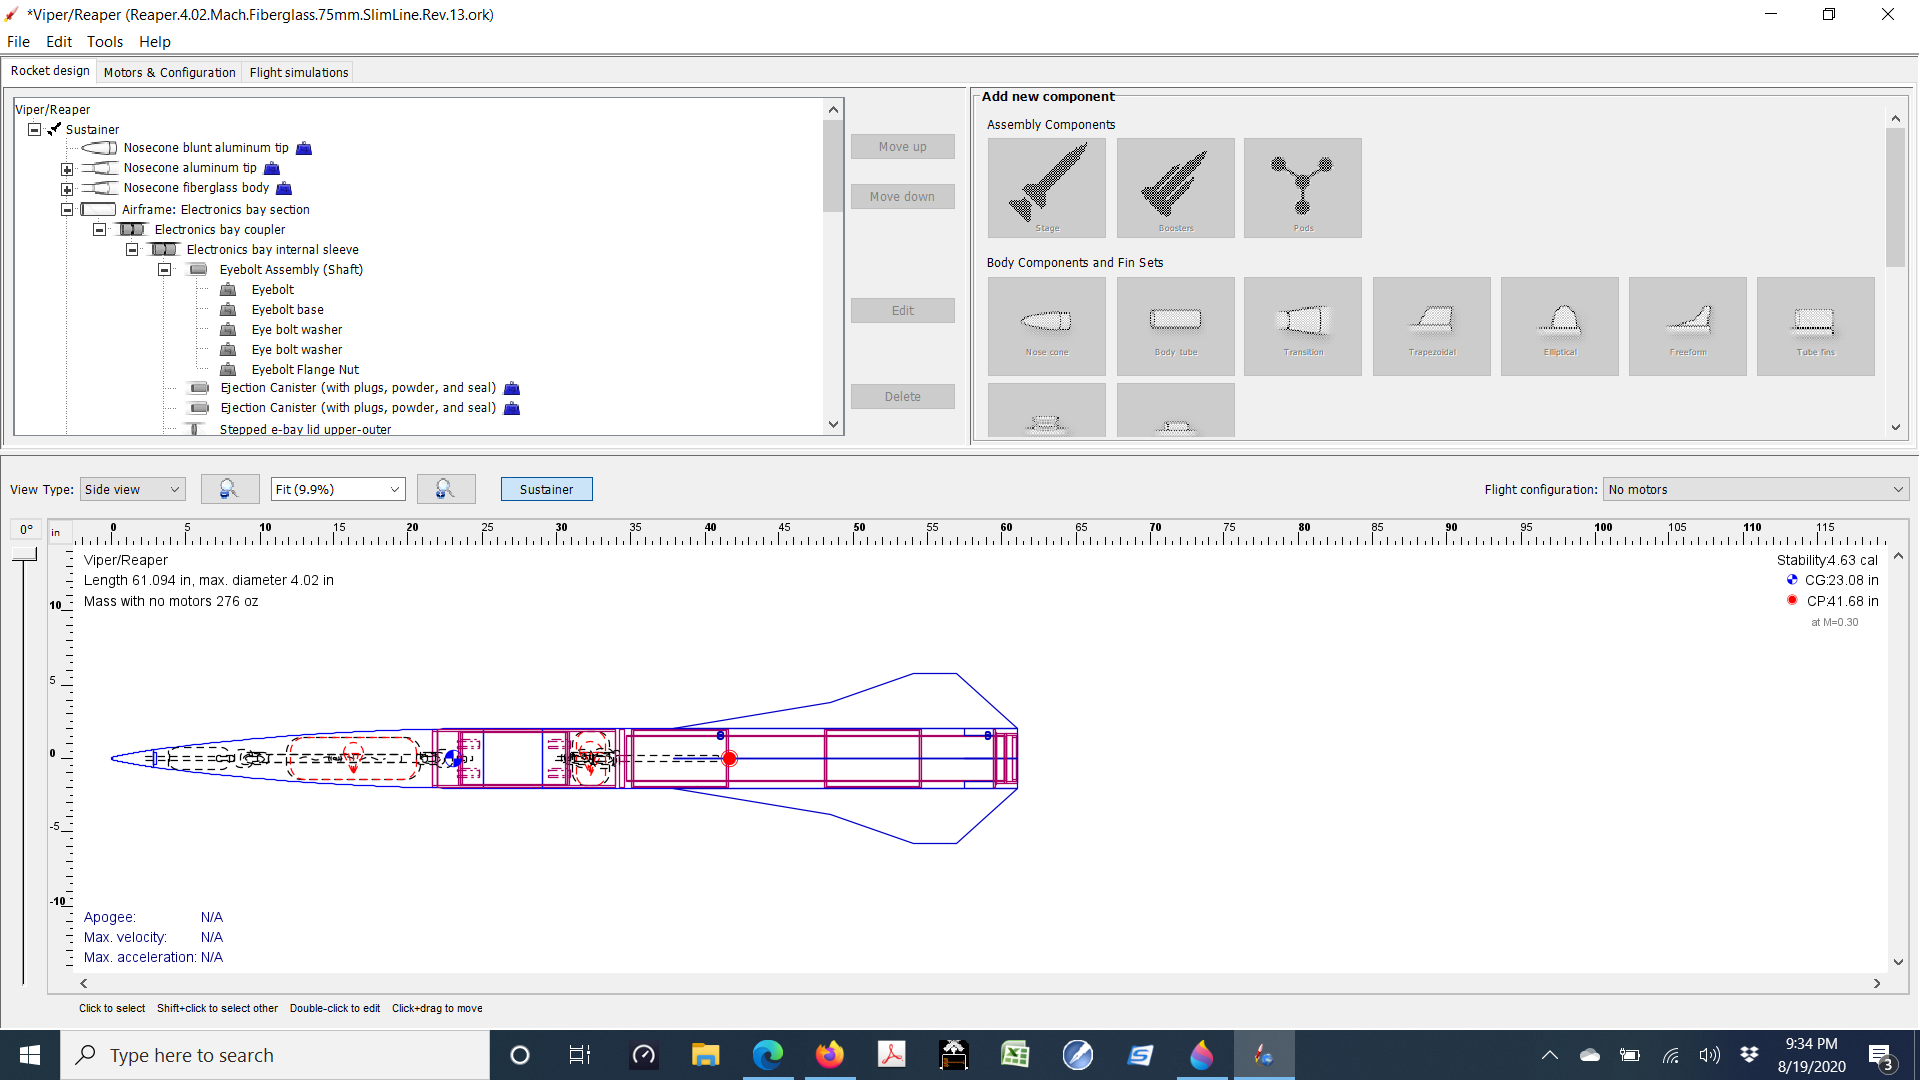Click the red CP marker on rocket
Viewport: 1920px width, 1080px height.
click(729, 759)
